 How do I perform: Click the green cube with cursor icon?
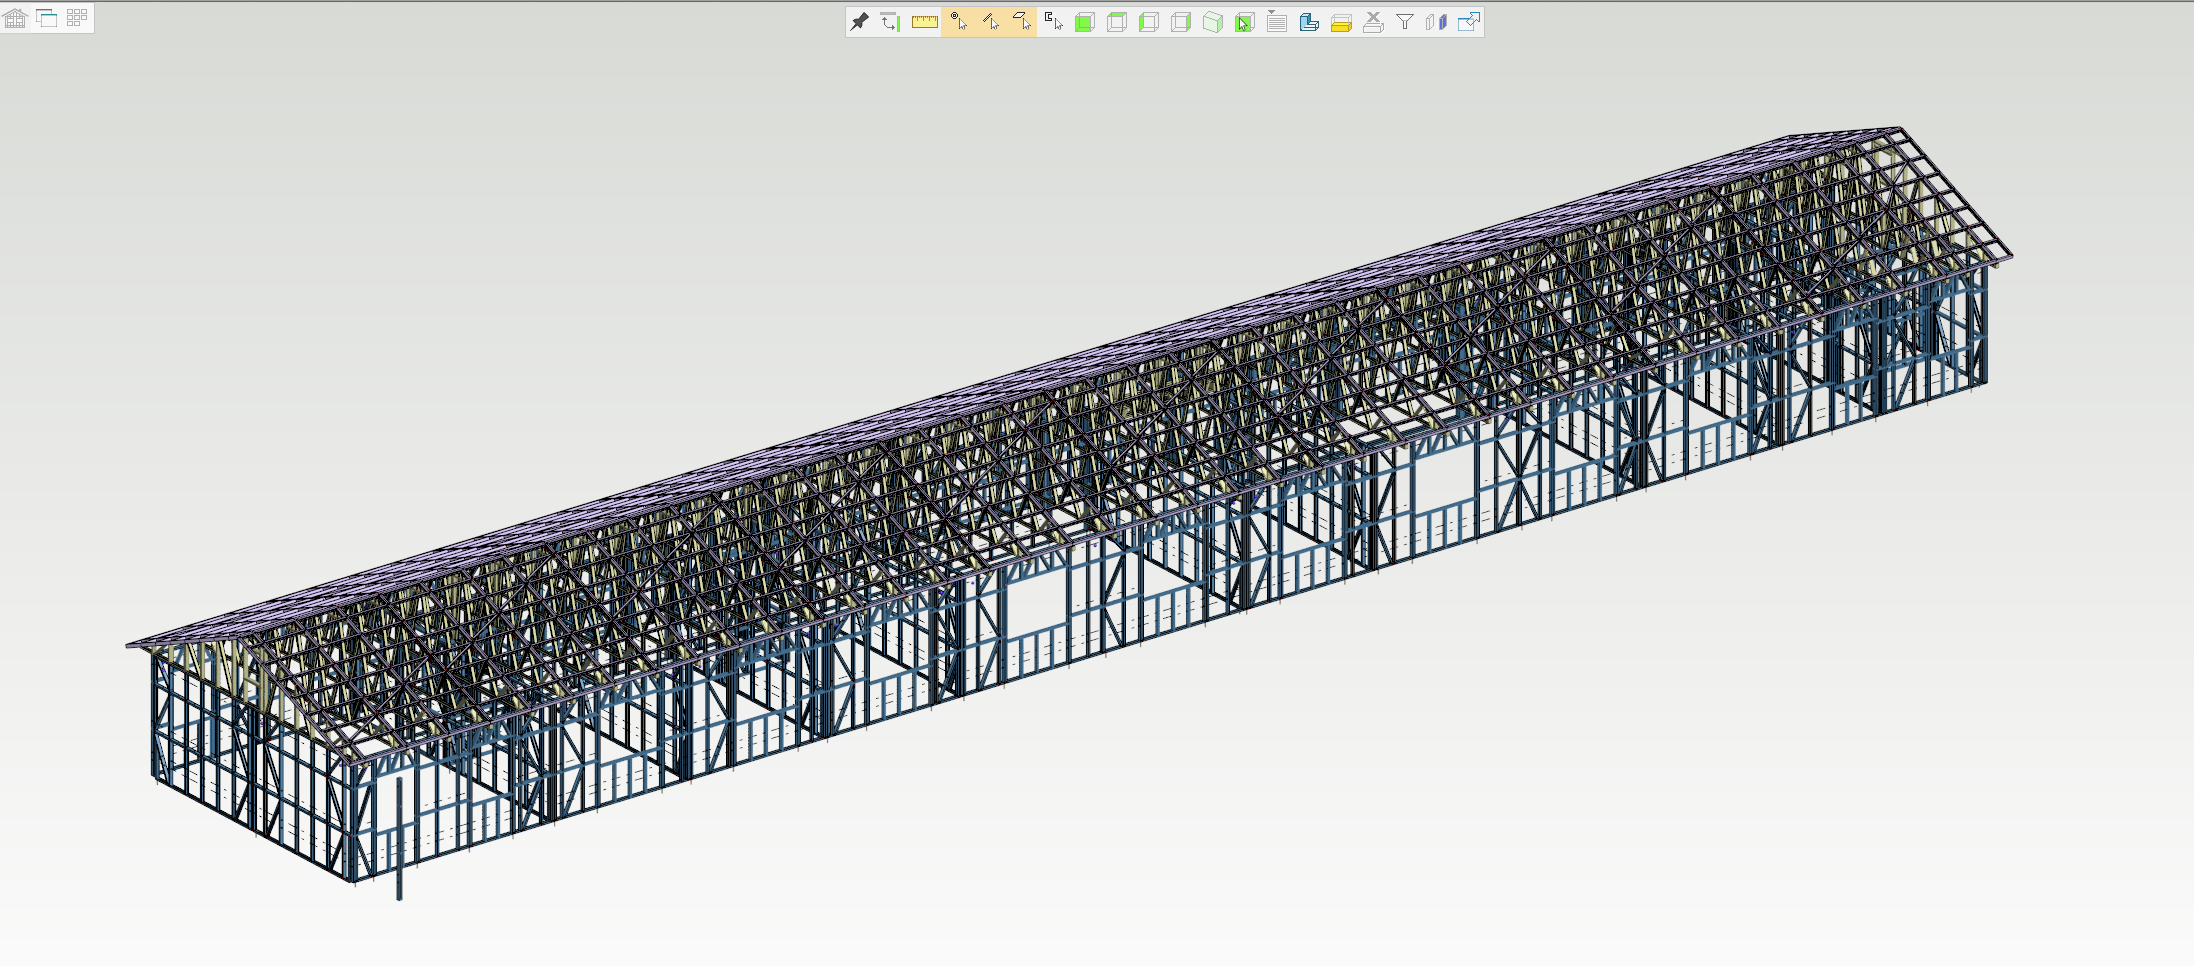(x=1244, y=22)
